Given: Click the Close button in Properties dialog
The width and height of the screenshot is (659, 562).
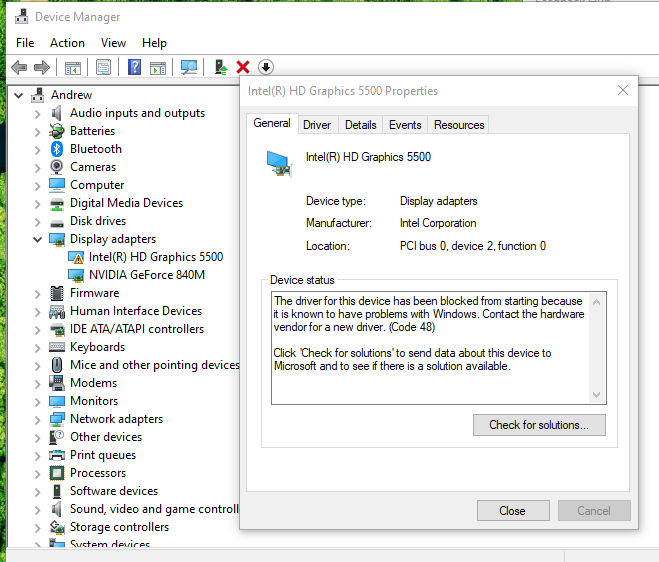Looking at the screenshot, I should [x=513, y=511].
